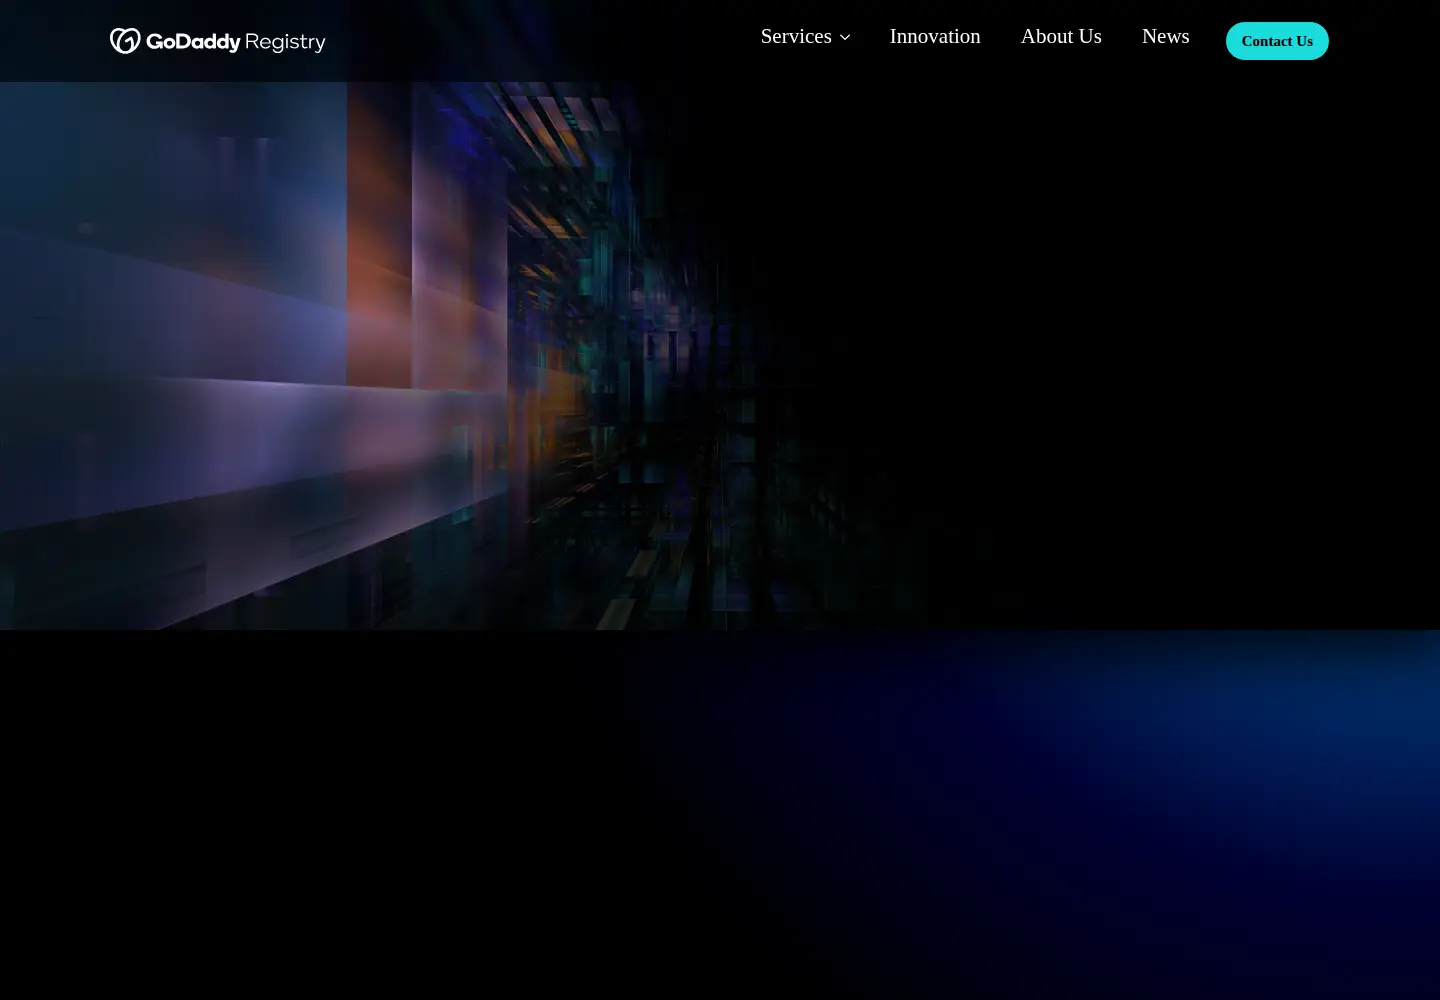
Task: Open the News section
Action: tap(1166, 36)
